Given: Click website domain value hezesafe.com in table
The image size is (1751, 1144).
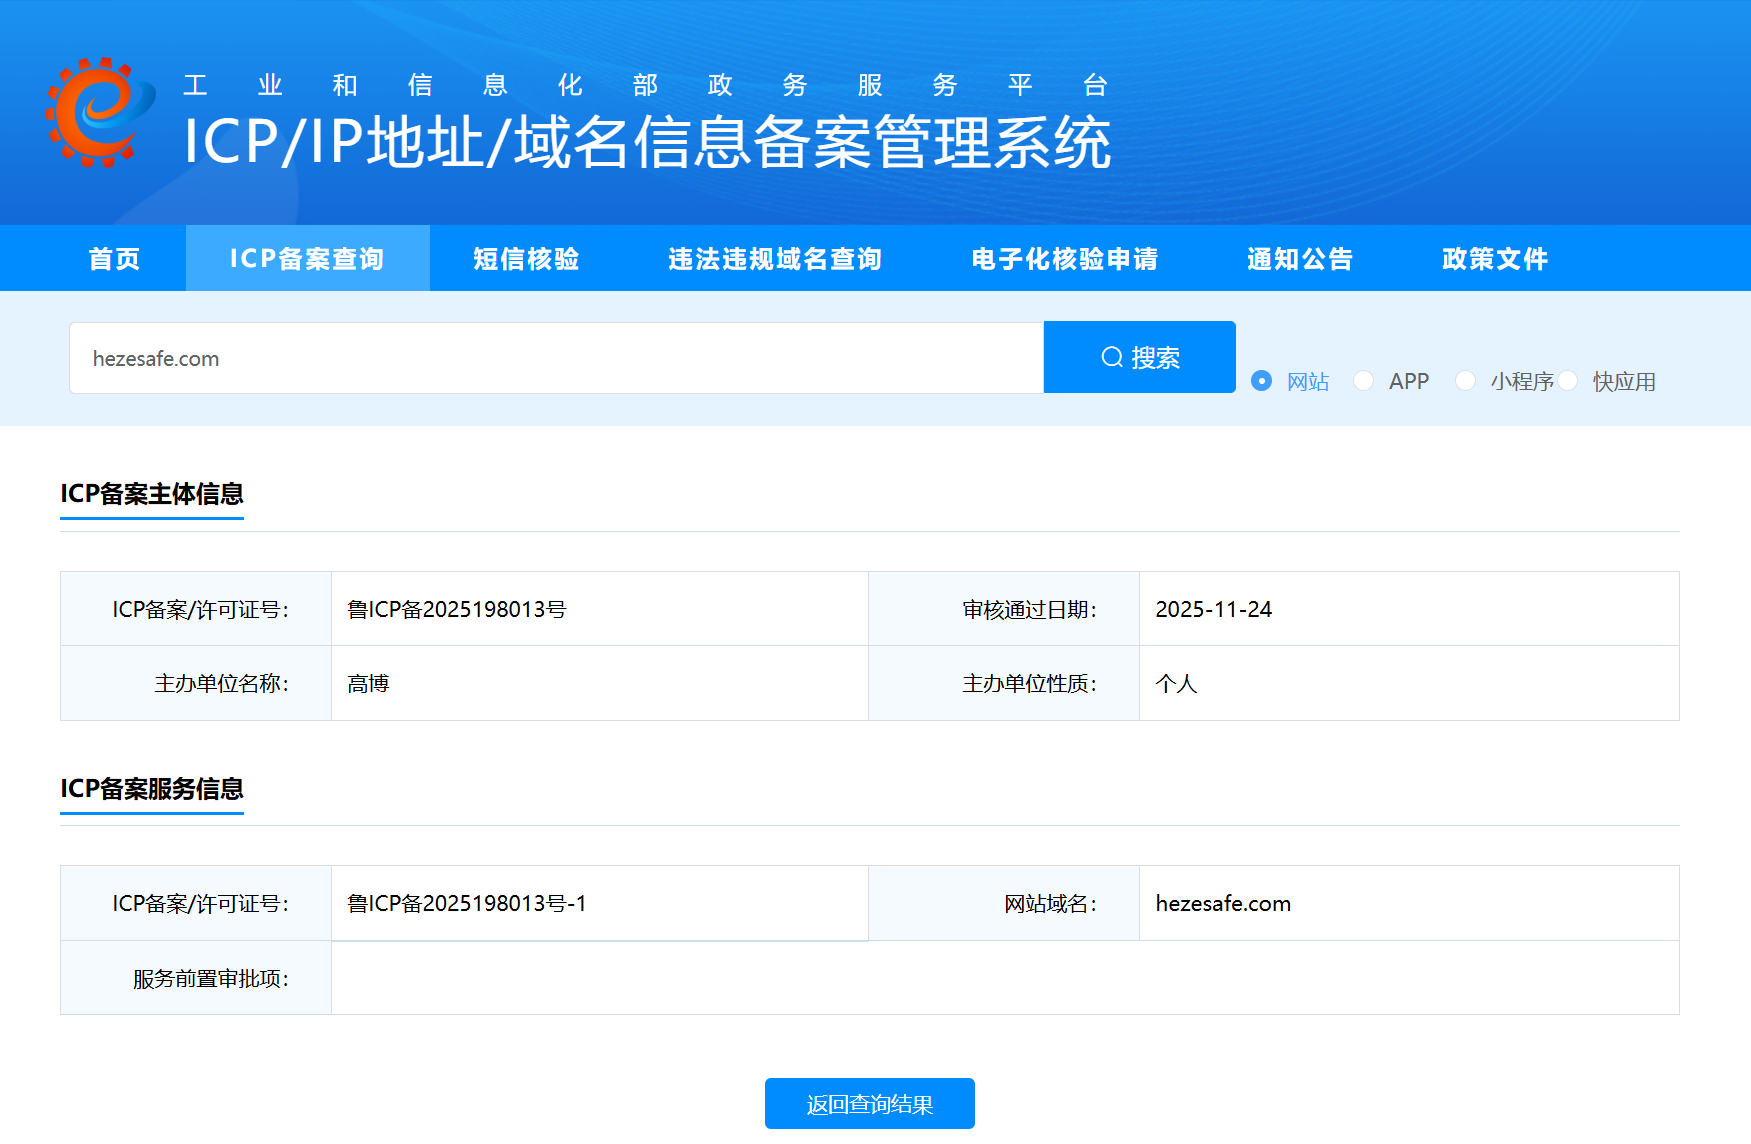Looking at the screenshot, I should 1223,903.
